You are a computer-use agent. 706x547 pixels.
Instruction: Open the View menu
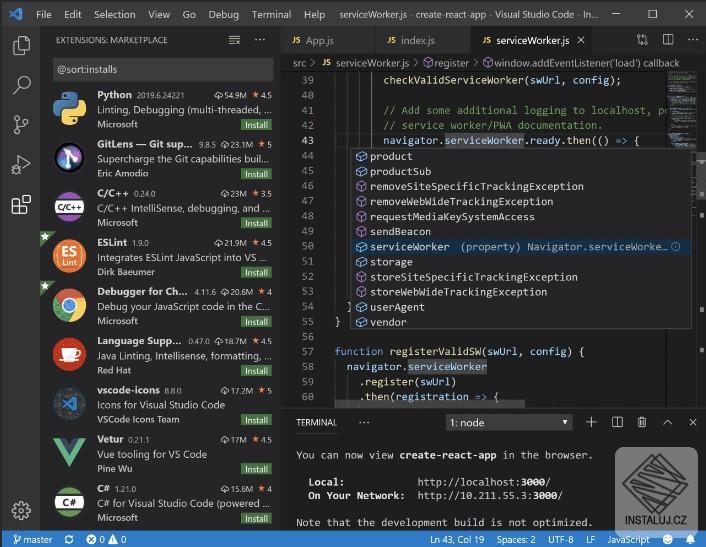click(x=159, y=14)
